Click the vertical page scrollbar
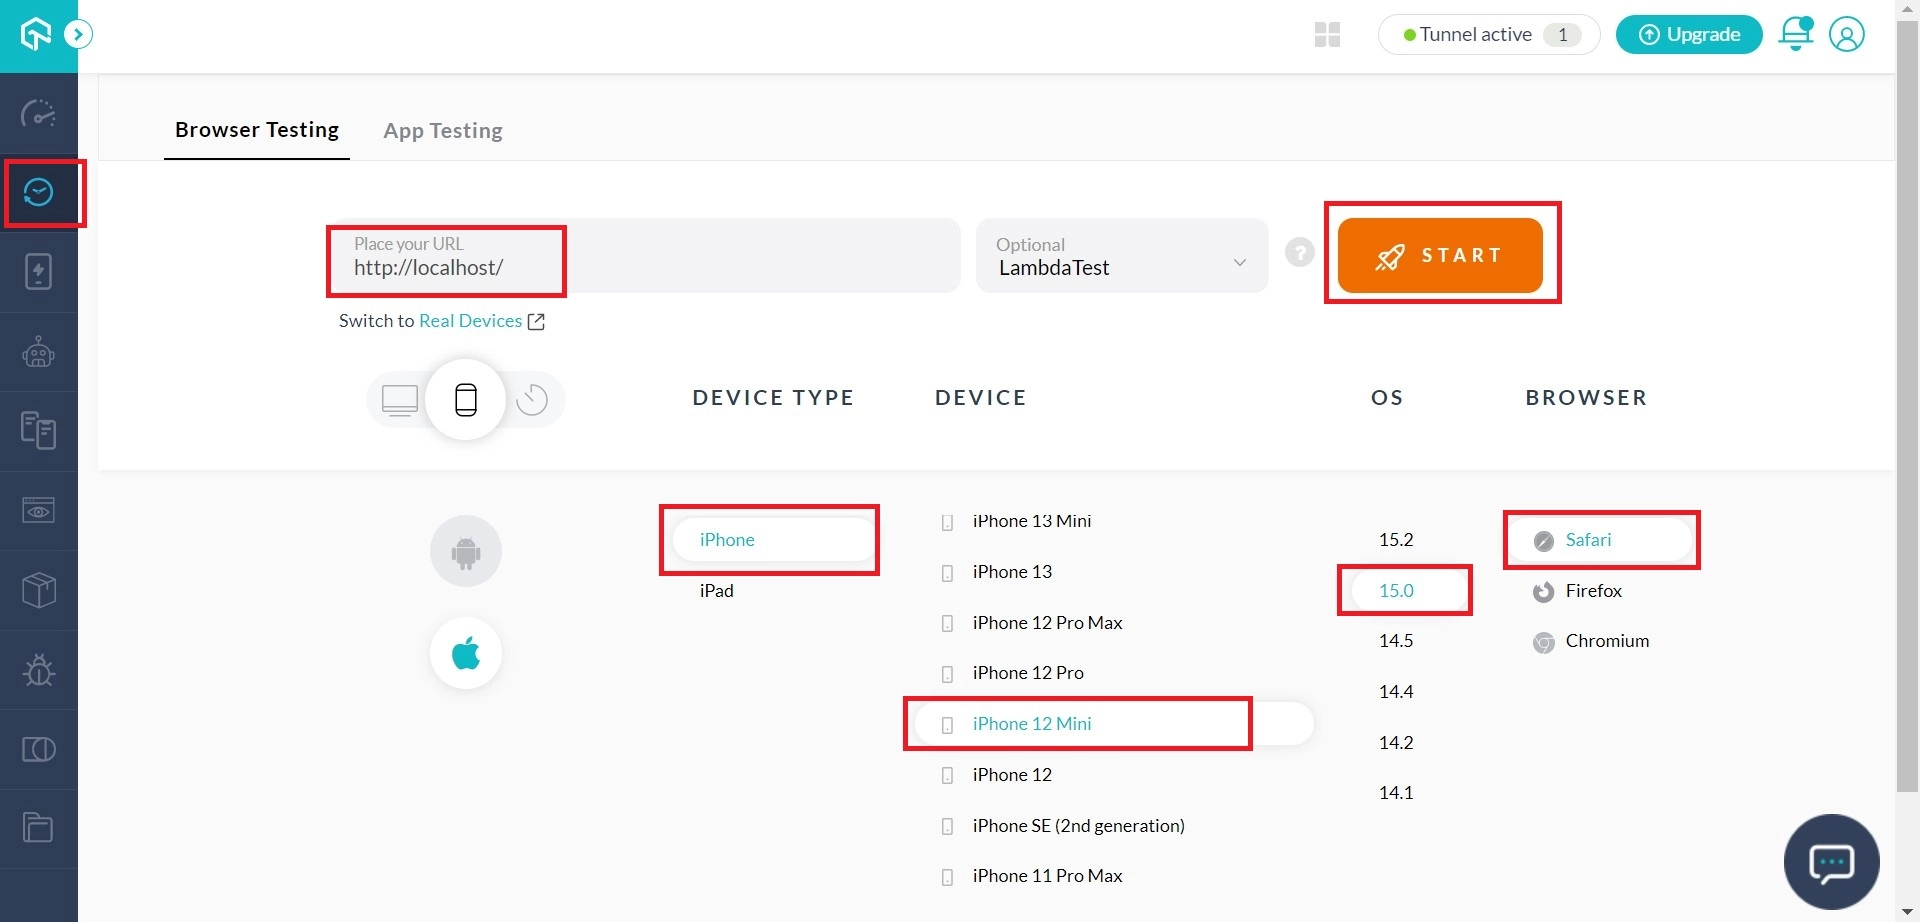Viewport: 1920px width, 922px height. click(x=1907, y=400)
